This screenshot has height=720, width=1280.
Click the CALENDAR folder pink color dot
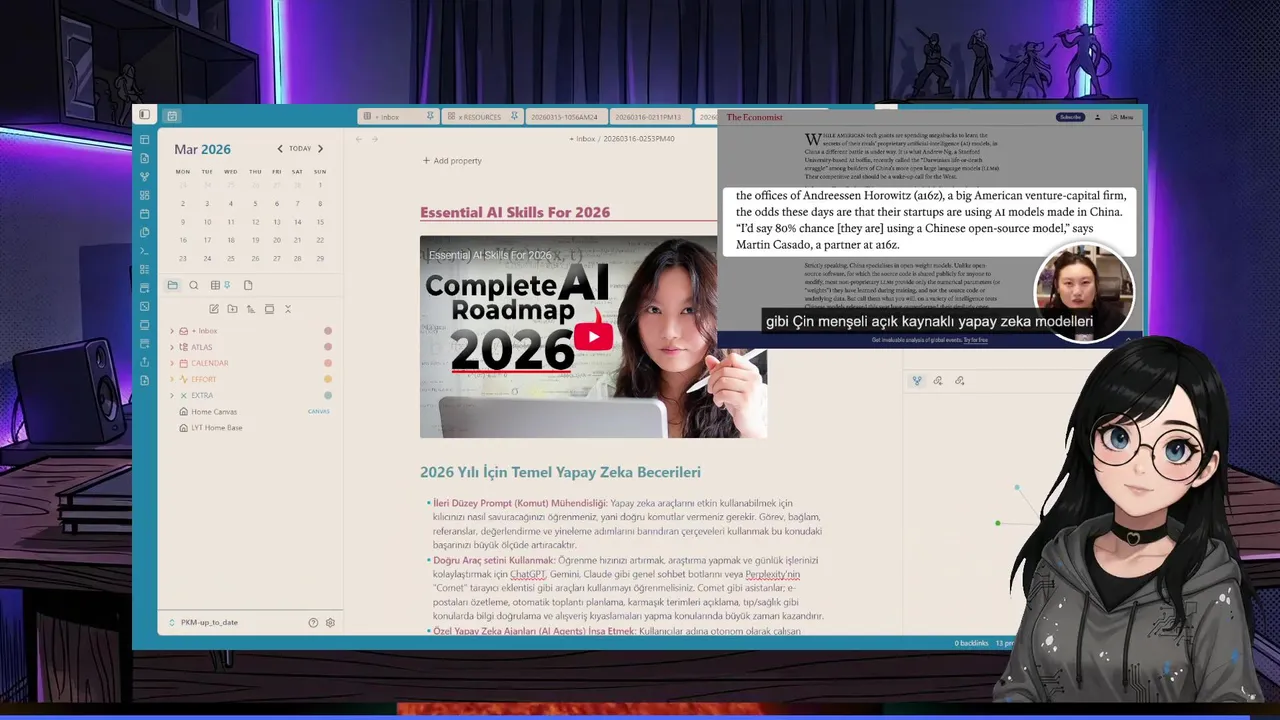pyautogui.click(x=328, y=363)
